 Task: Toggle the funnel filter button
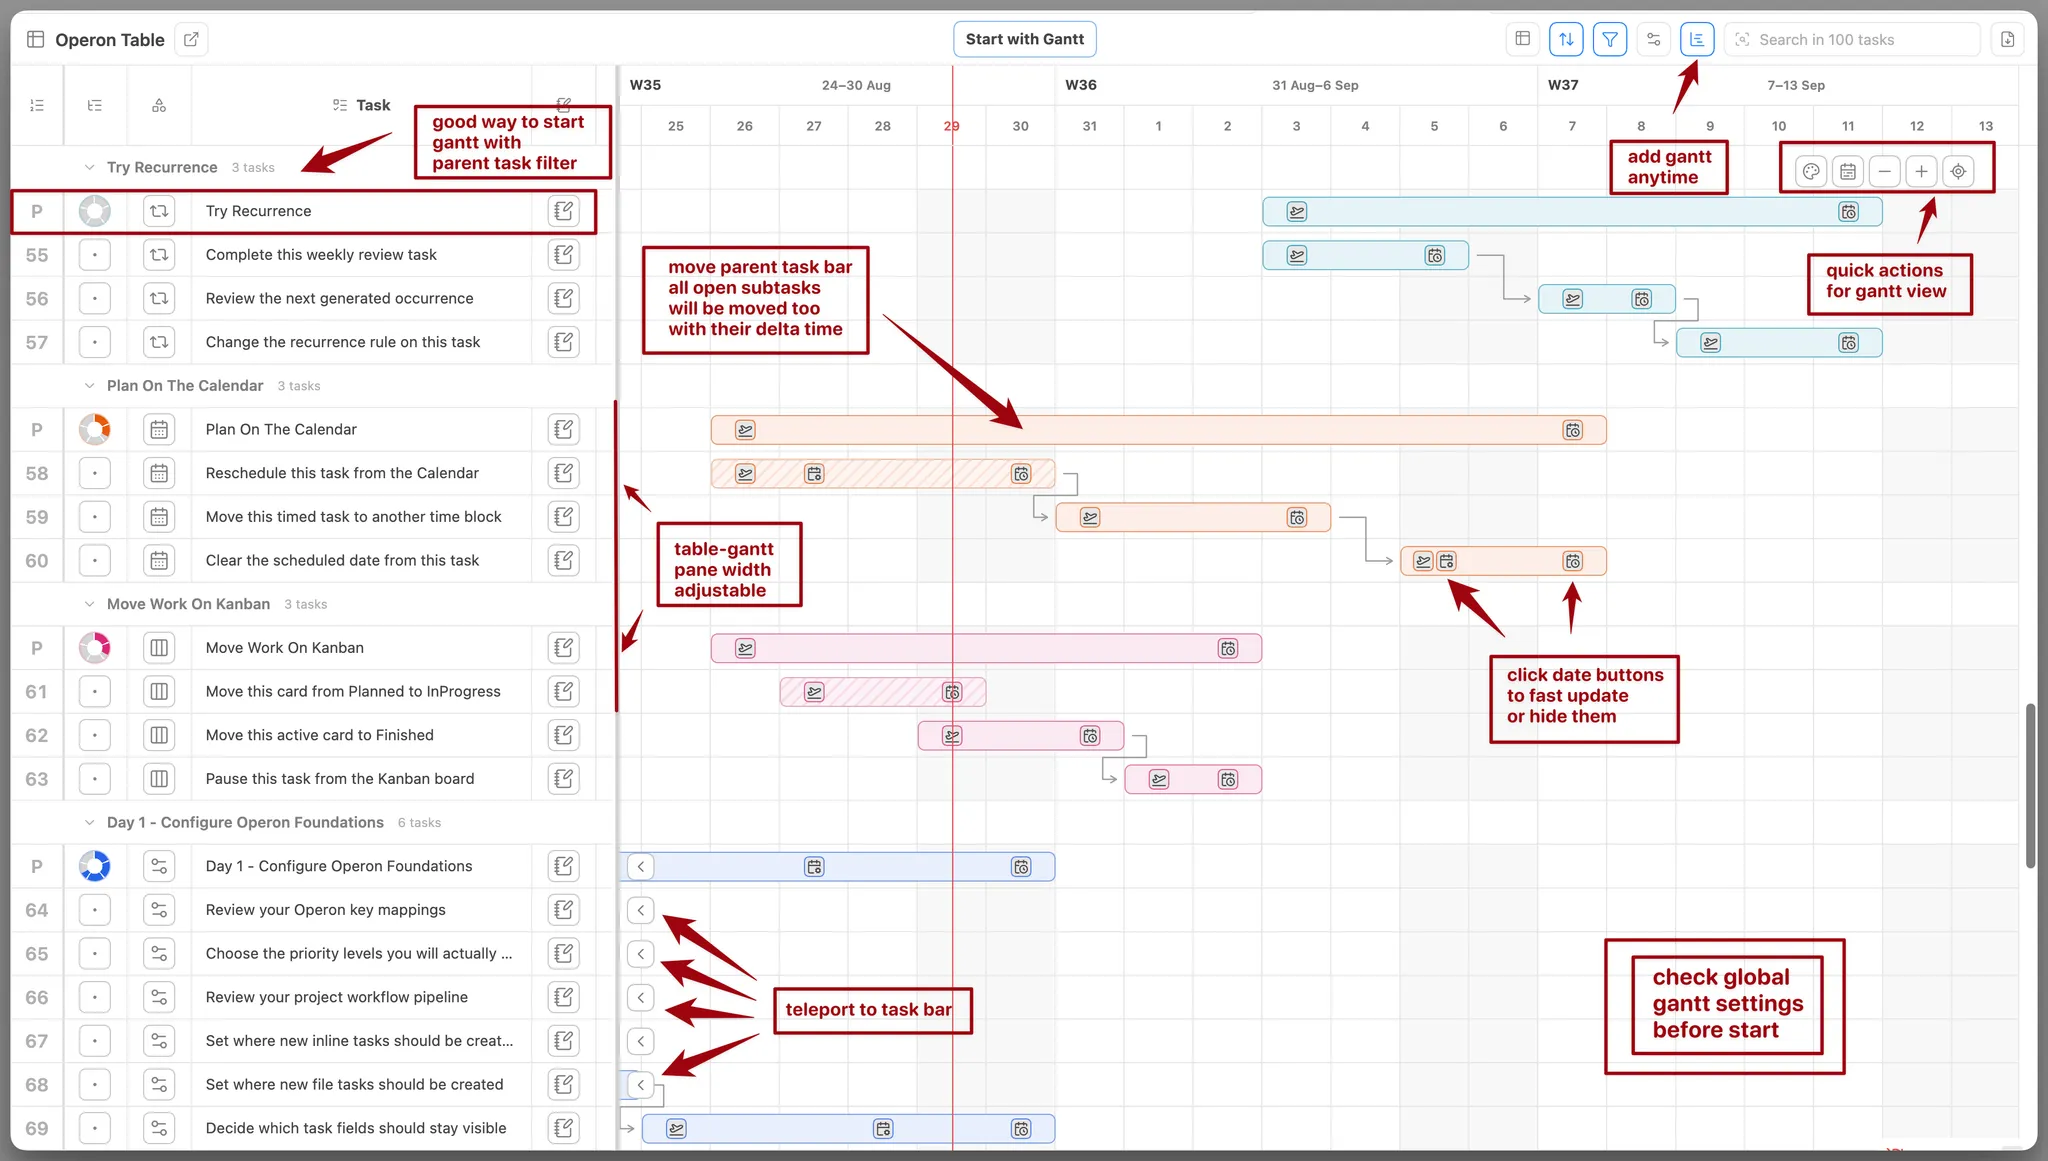coord(1610,39)
